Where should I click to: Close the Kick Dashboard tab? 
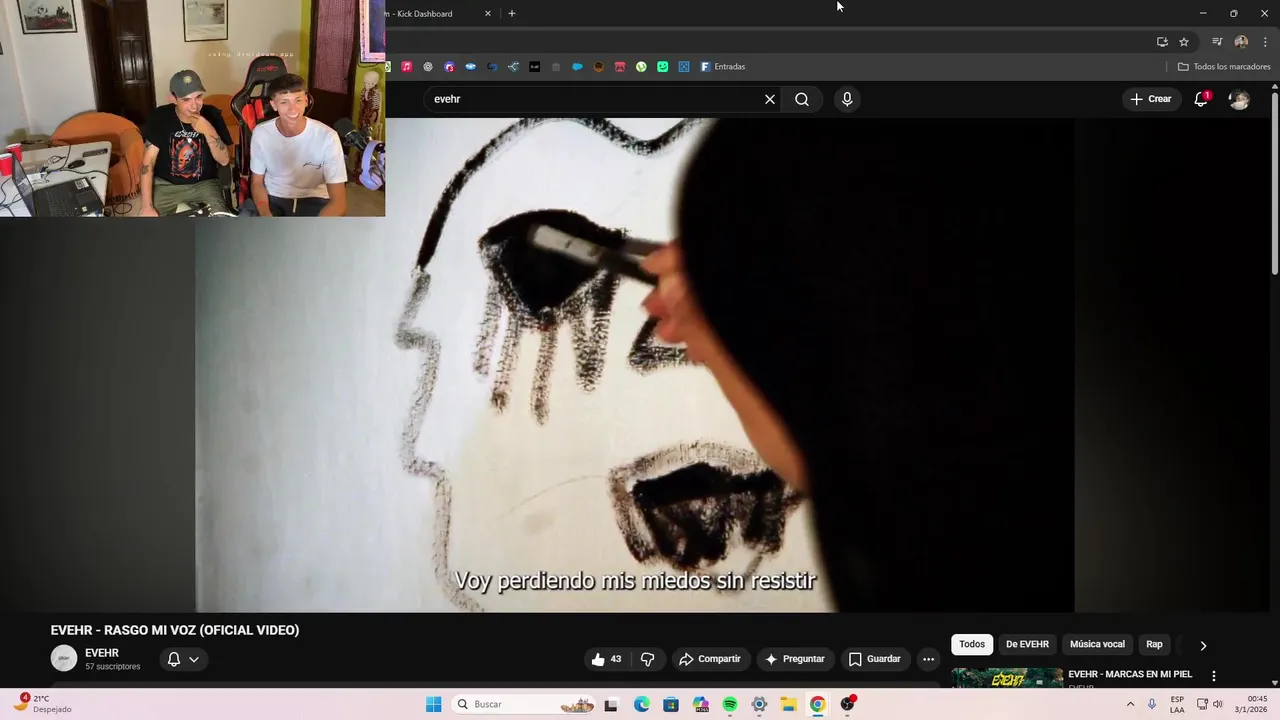pyautogui.click(x=488, y=13)
